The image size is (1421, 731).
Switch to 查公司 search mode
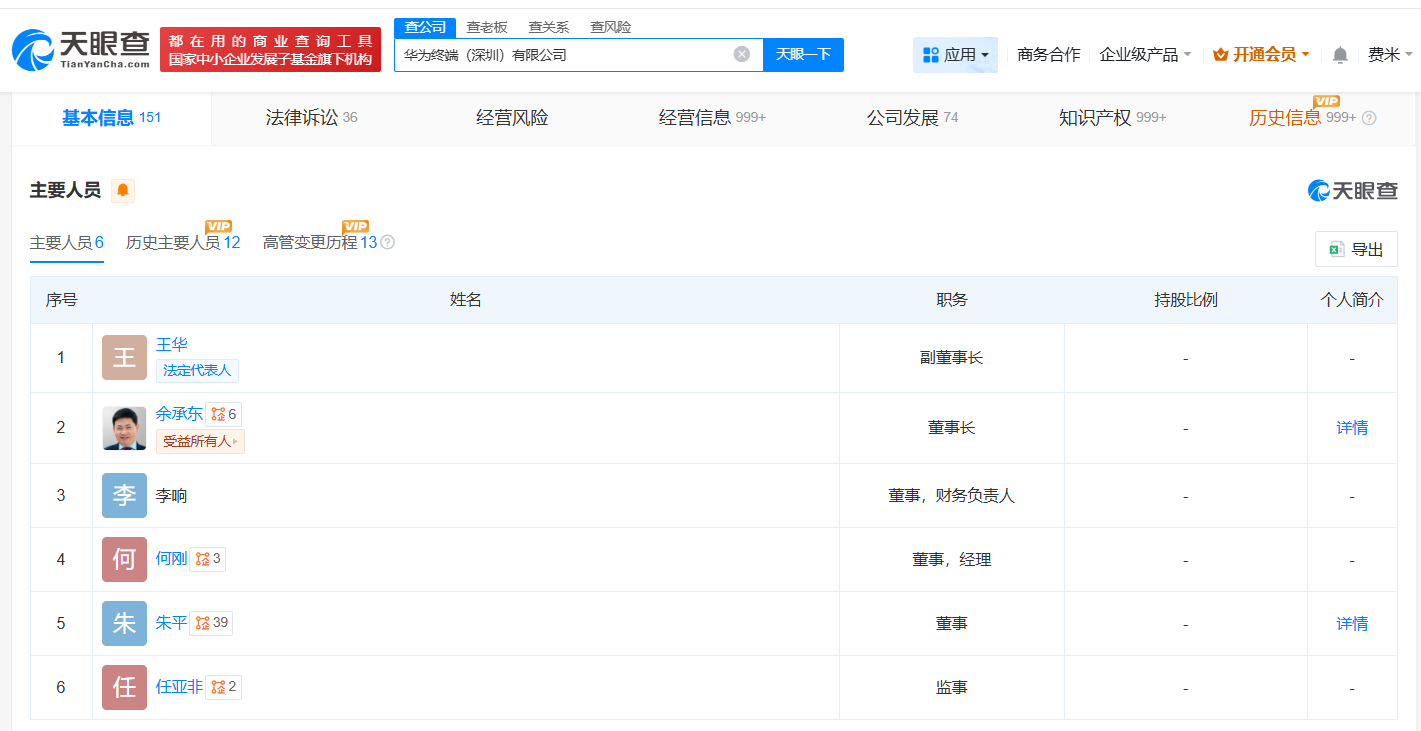pos(425,27)
